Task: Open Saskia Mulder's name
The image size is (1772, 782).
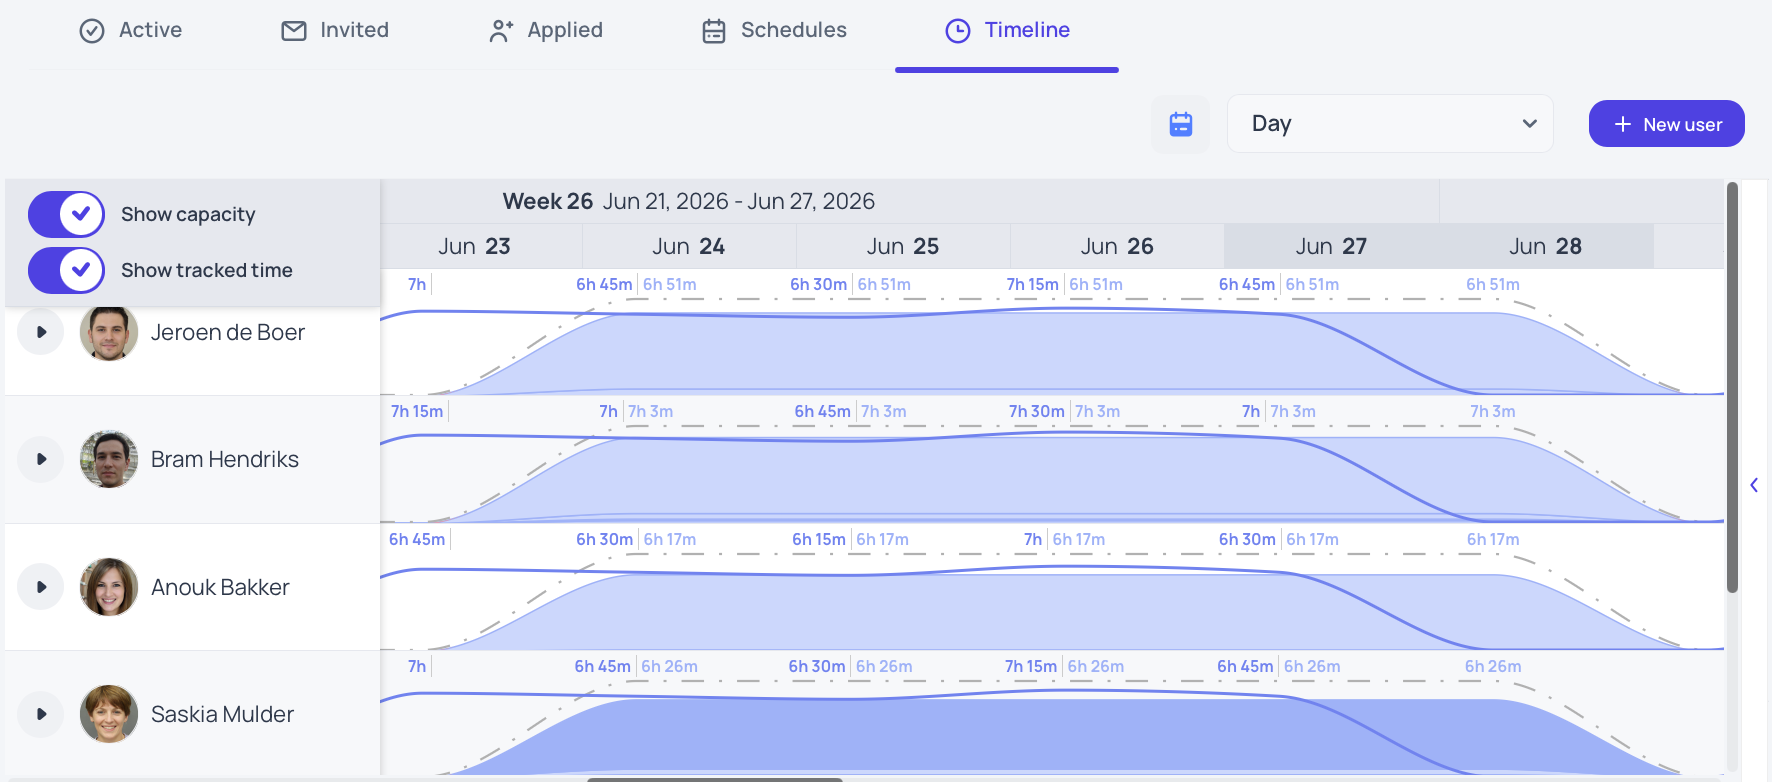Action: [222, 714]
